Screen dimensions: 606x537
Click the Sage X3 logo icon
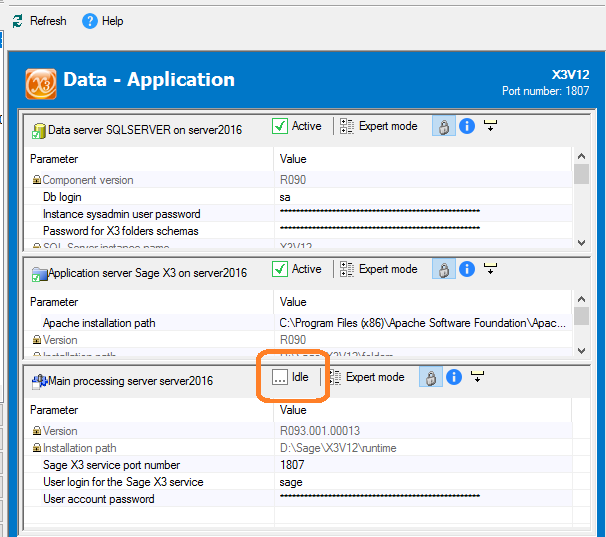[41, 81]
